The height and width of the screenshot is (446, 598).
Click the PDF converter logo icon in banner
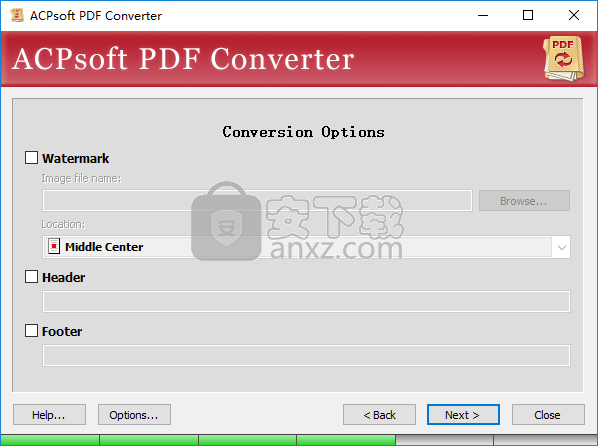[x=563, y=58]
